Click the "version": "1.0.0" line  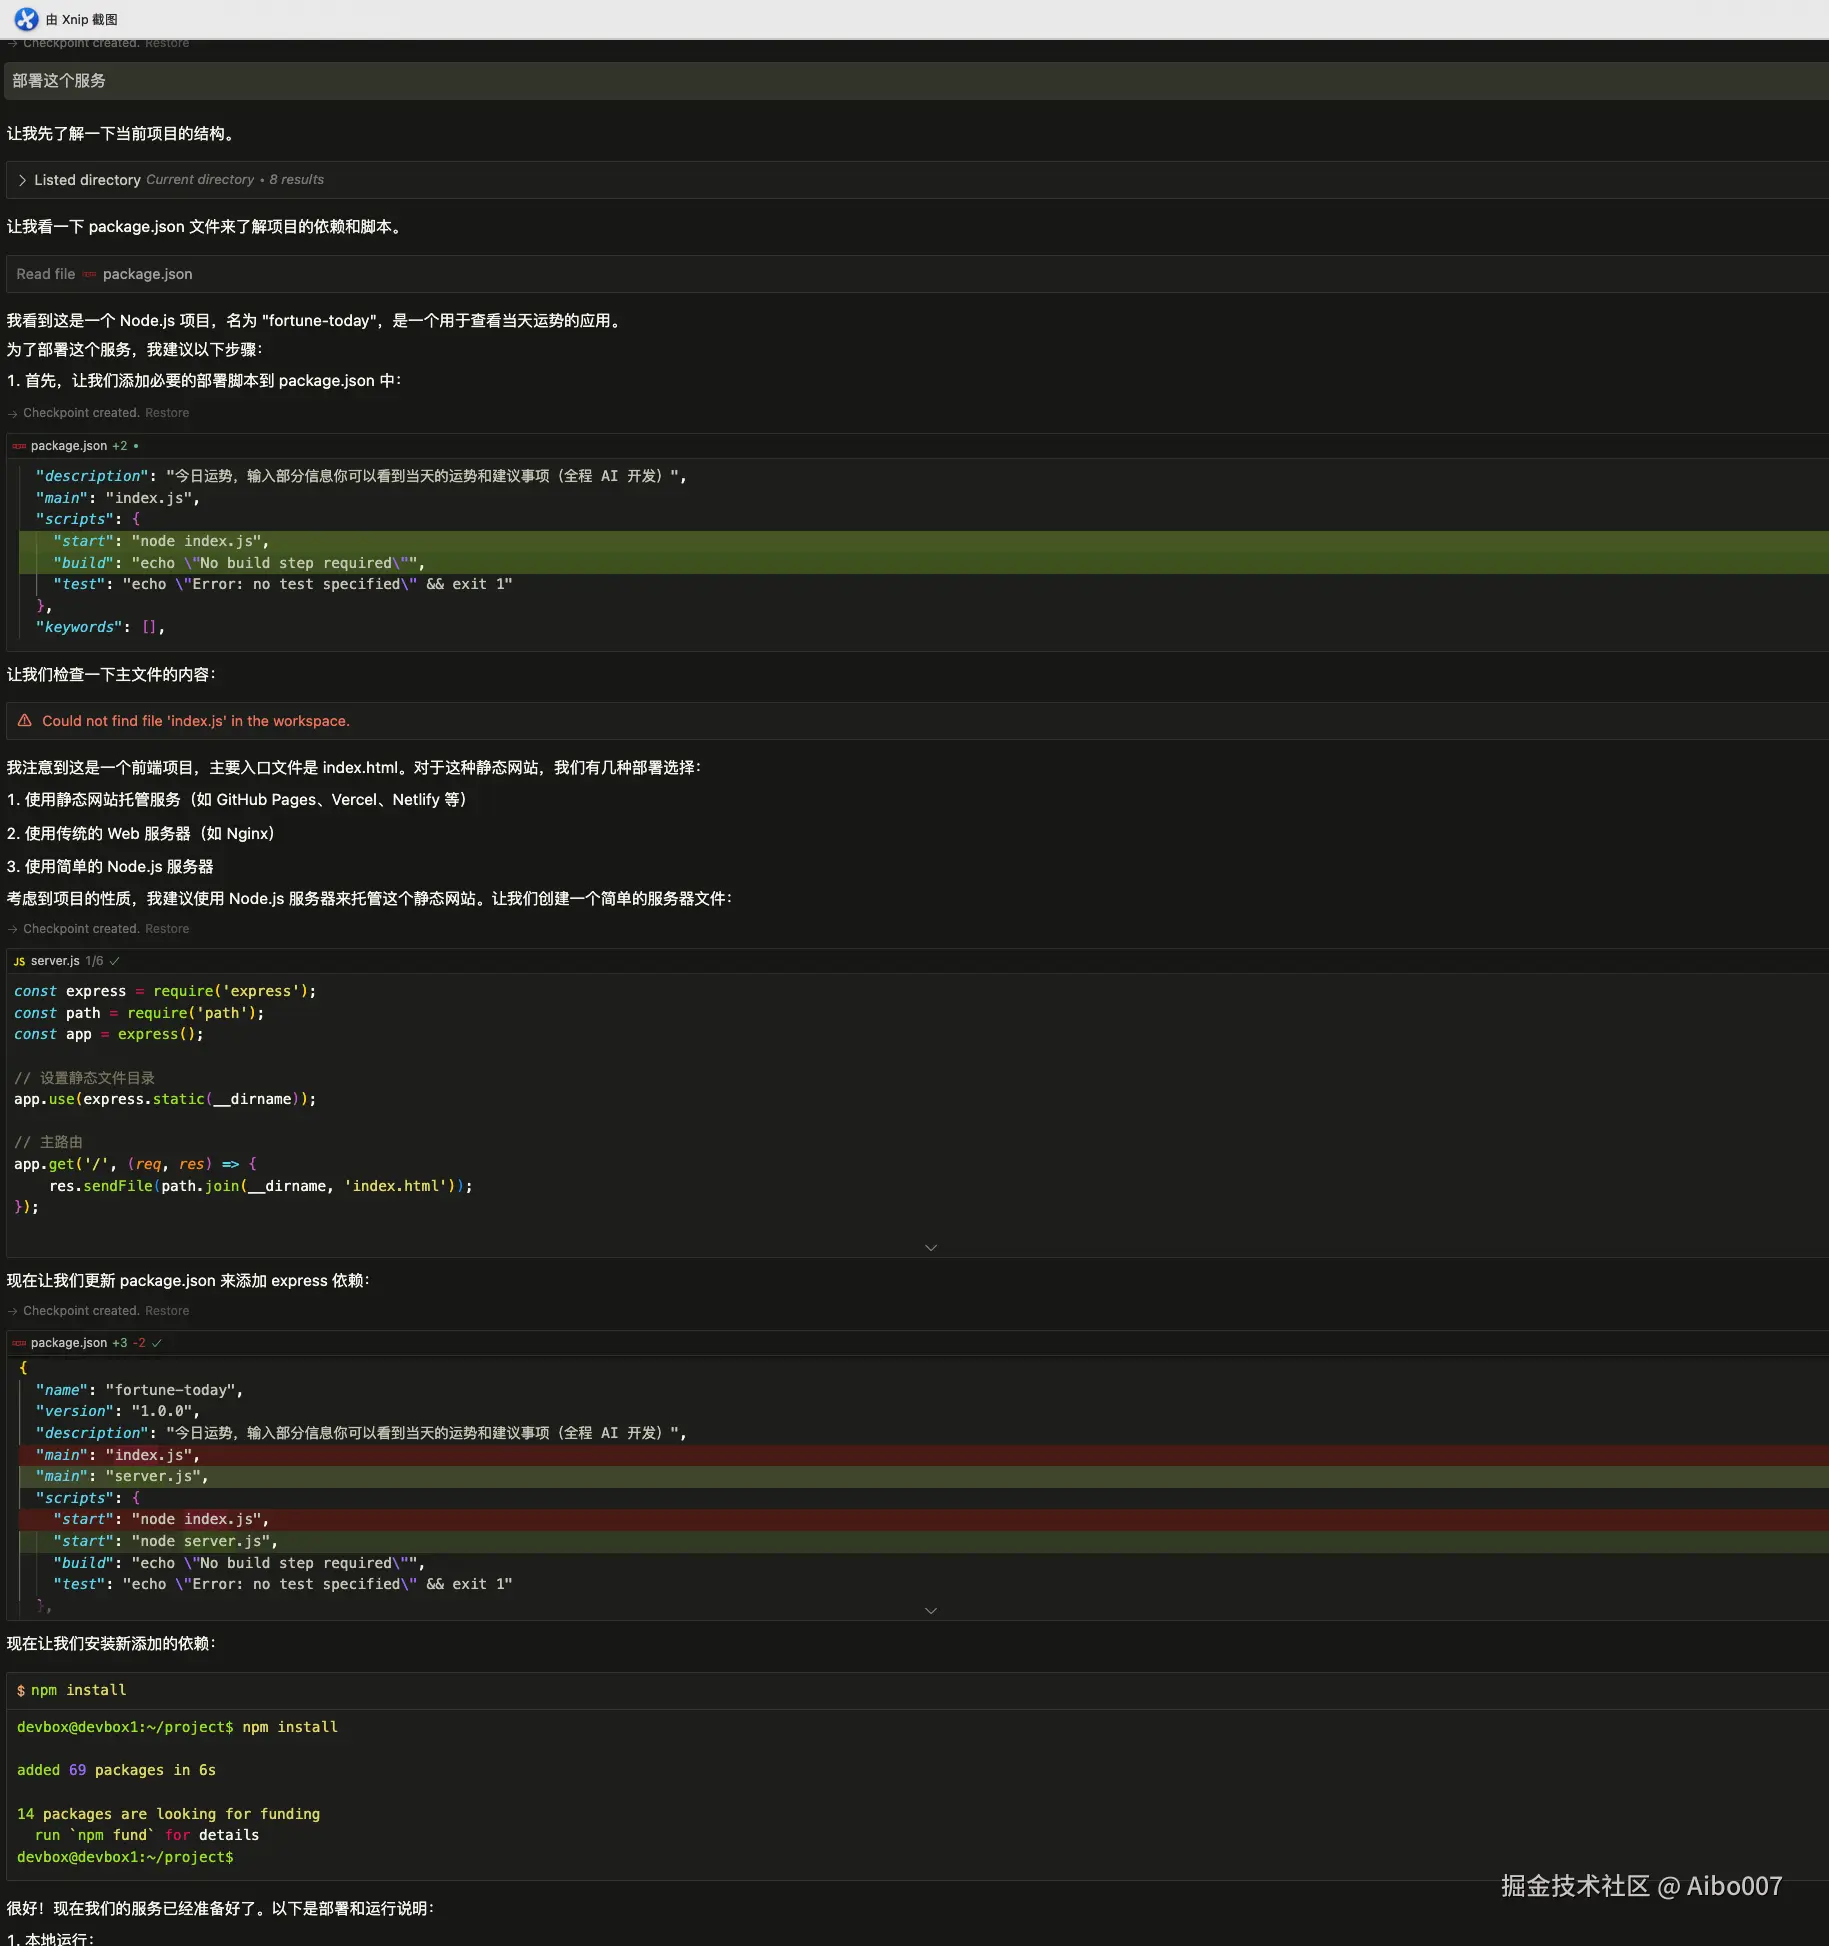pos(118,1411)
